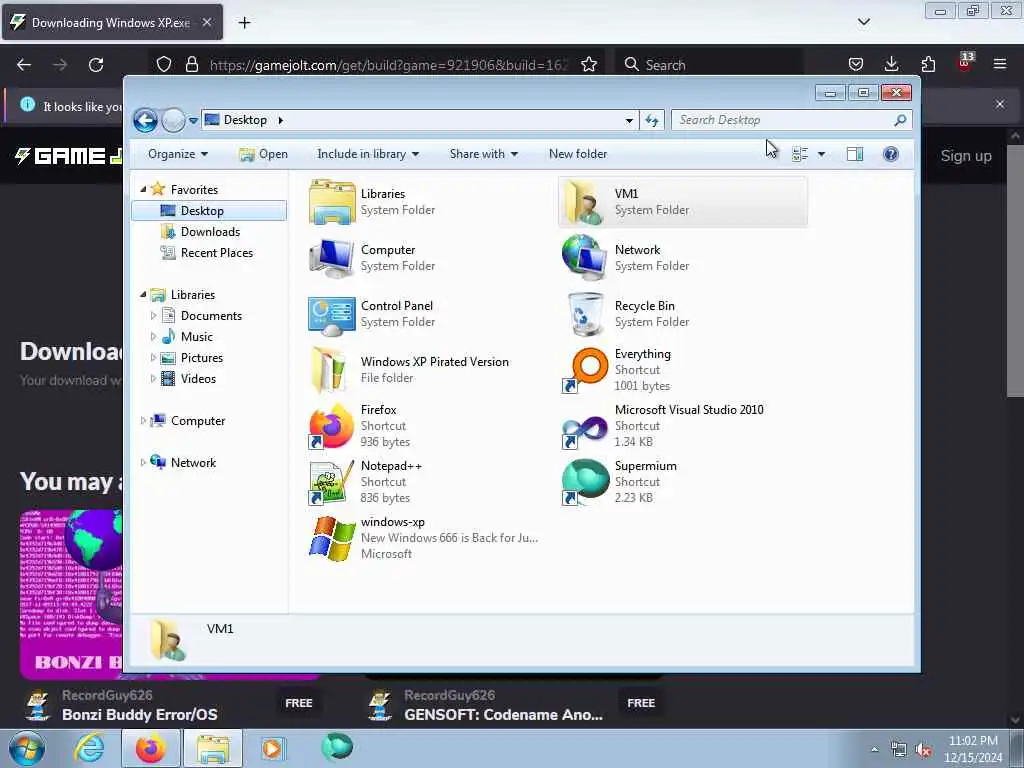Select Downloads under Favorites

click(x=210, y=232)
